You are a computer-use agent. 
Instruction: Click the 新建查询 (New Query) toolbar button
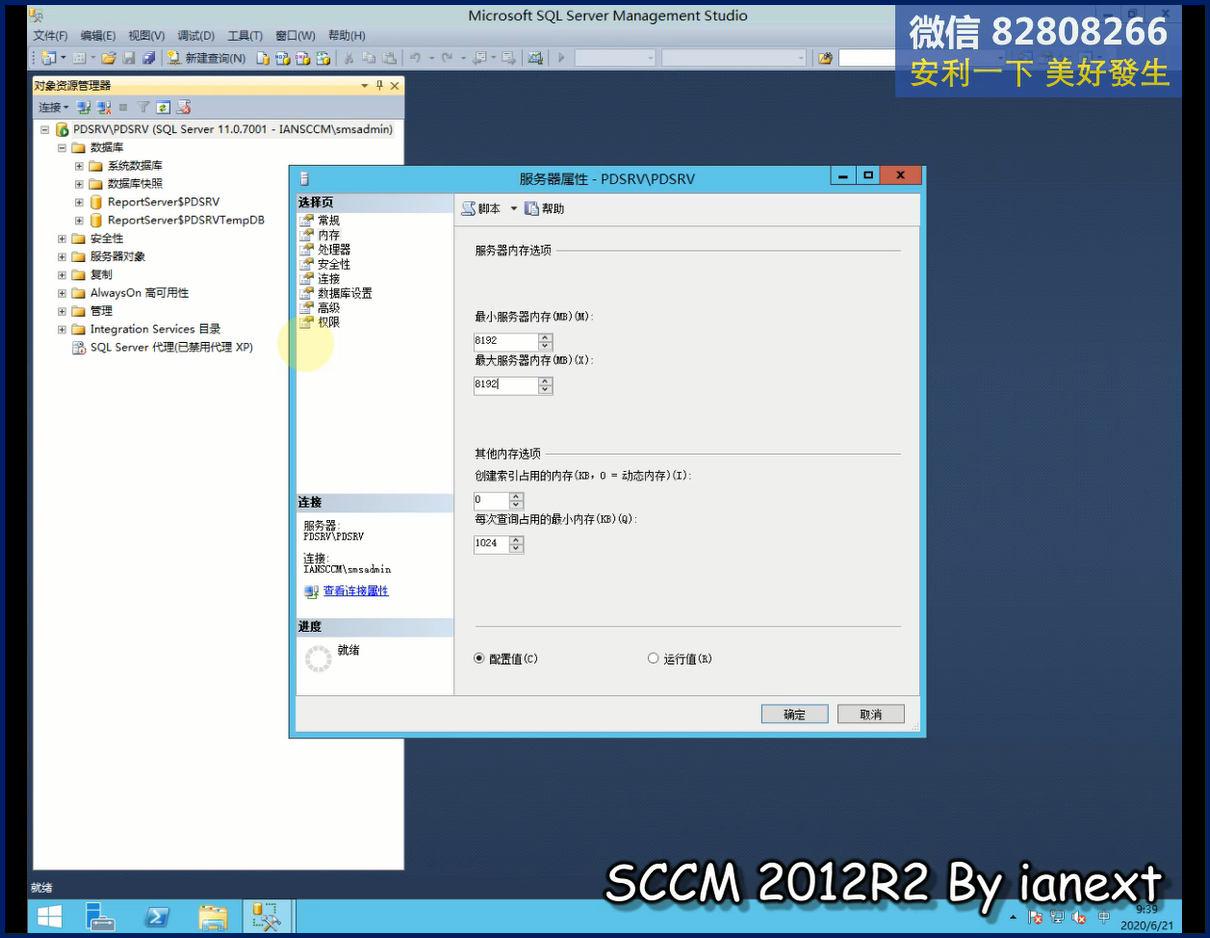tap(207, 58)
